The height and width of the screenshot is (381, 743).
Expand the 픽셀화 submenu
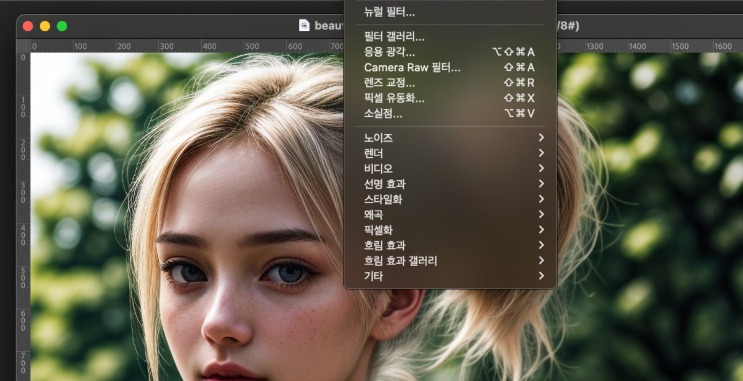coord(450,230)
